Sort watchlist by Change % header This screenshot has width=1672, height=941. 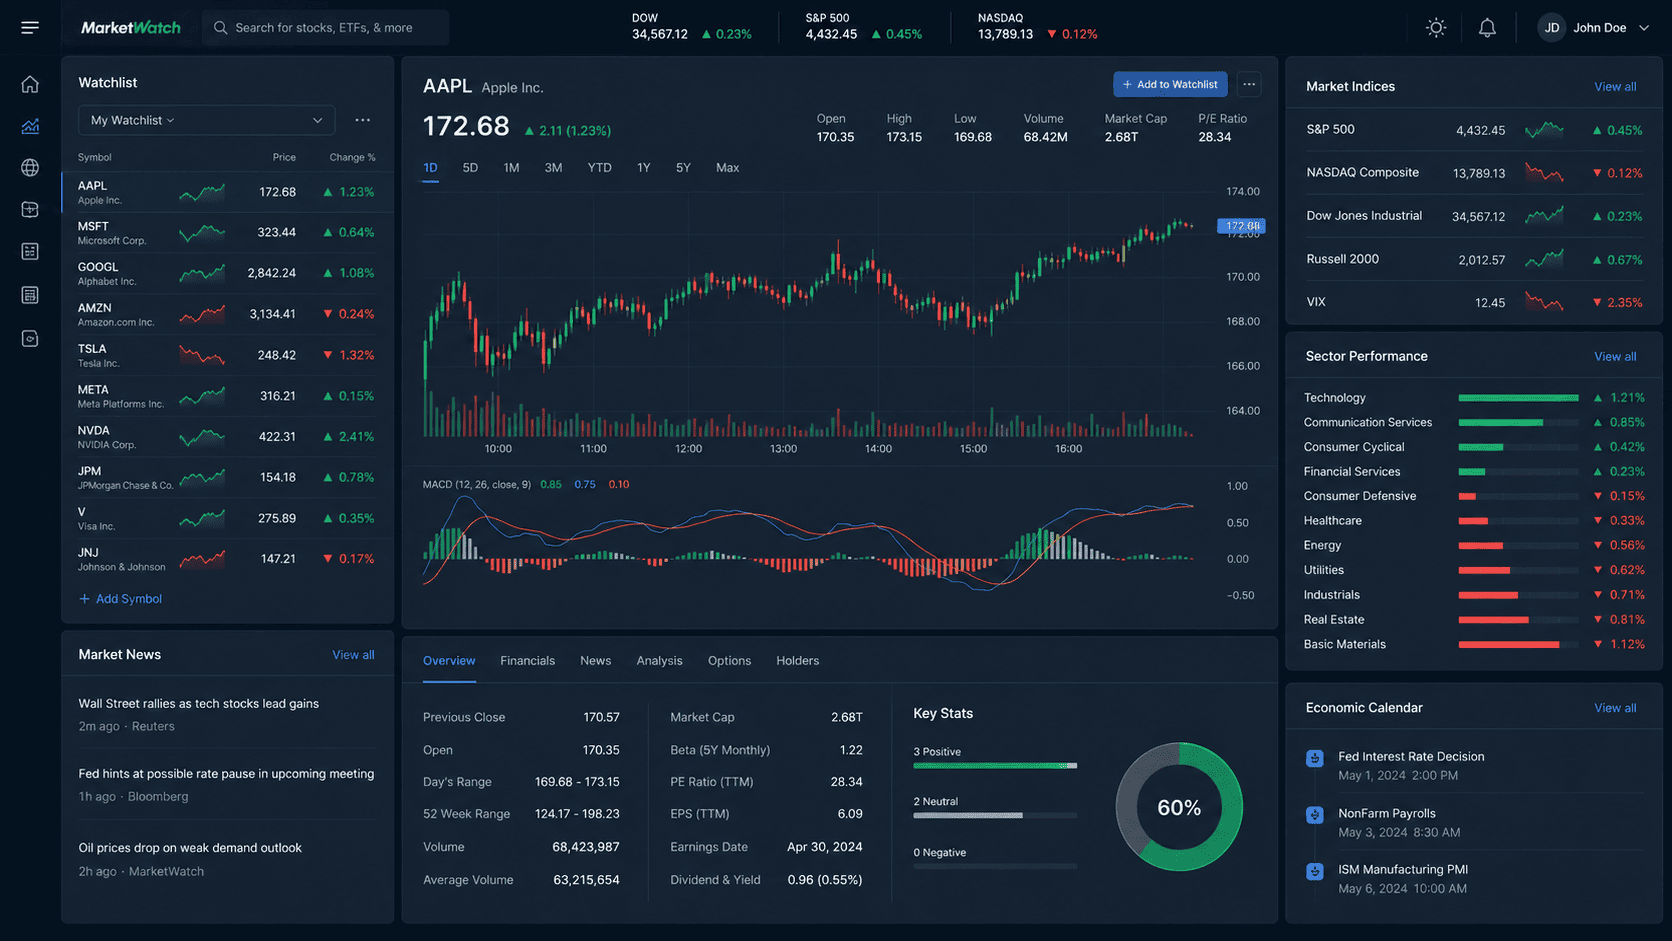(352, 157)
